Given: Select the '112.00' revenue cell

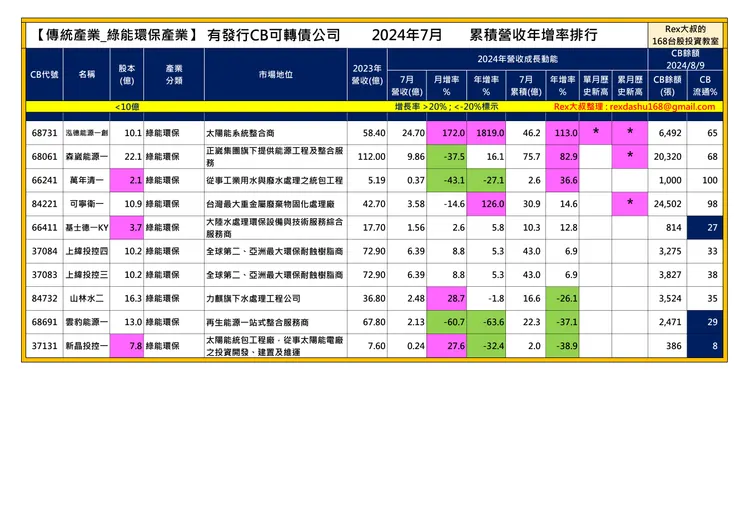Looking at the screenshot, I should click(367, 157).
